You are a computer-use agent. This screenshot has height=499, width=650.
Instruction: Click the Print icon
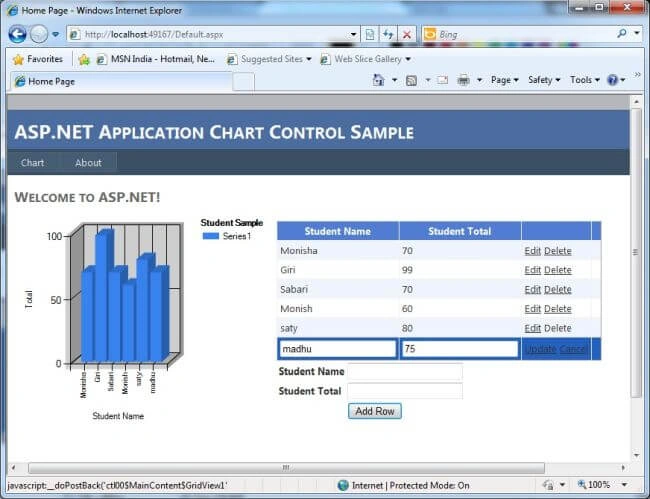click(463, 80)
